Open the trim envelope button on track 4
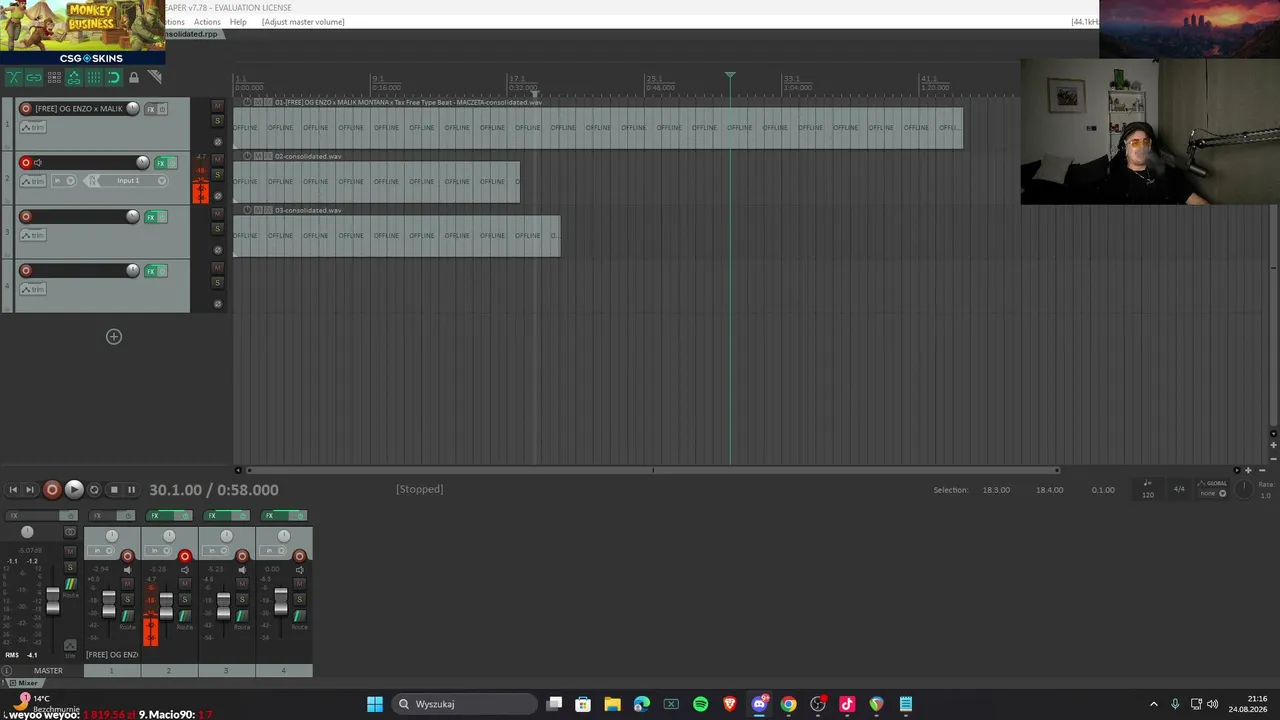 pyautogui.click(x=33, y=289)
